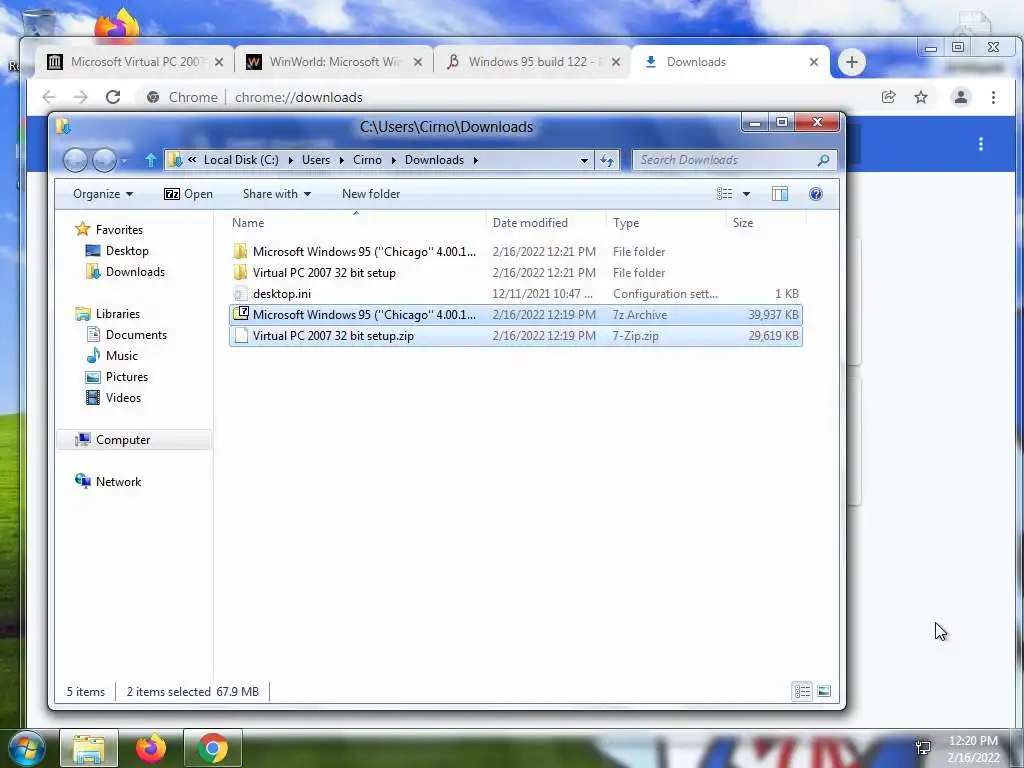Image resolution: width=1024 pixels, height=768 pixels.
Task: Open a new Chrome tab
Action: (852, 63)
